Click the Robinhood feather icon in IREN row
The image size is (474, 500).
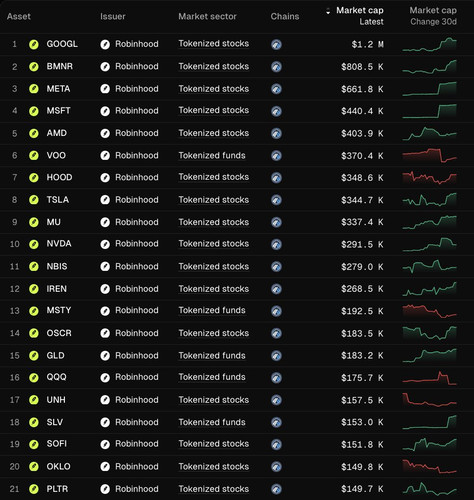[x=105, y=289]
